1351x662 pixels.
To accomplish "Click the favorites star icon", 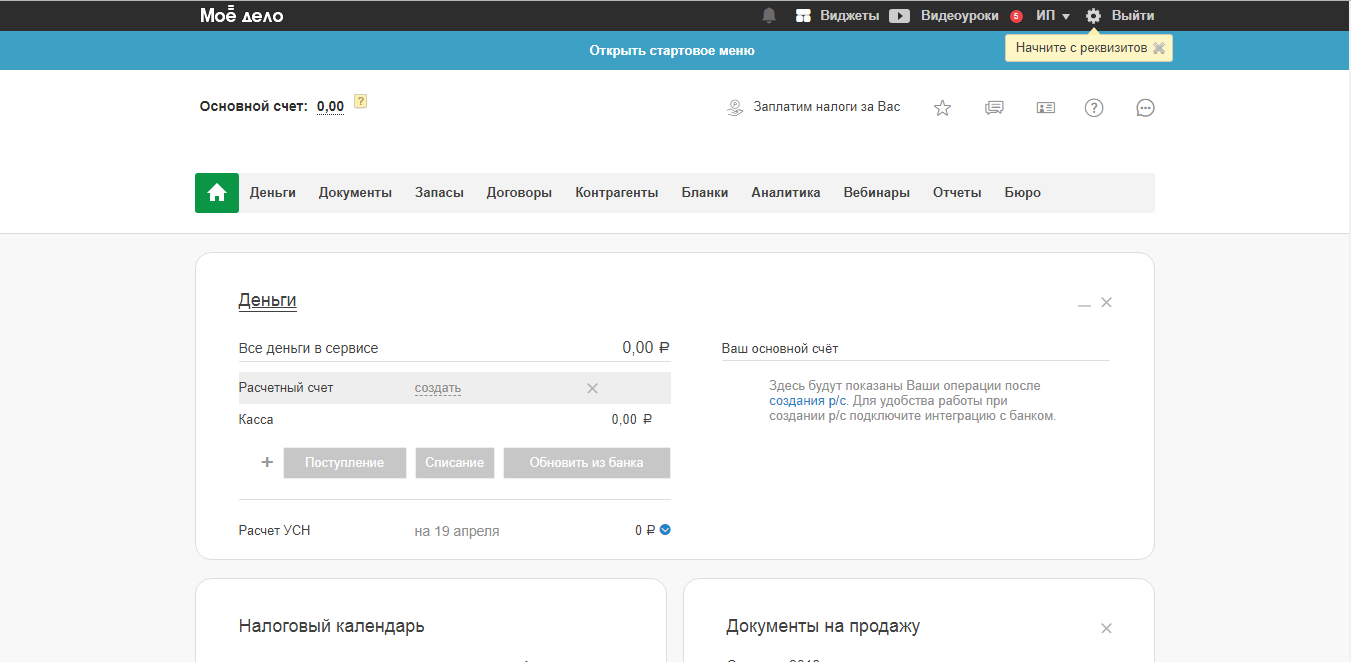I will coord(942,107).
